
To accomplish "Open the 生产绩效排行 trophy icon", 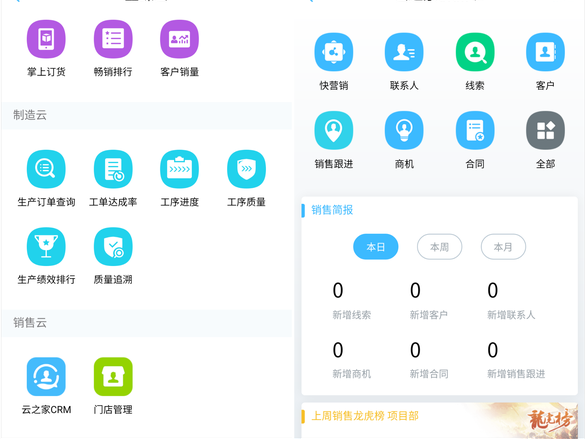I will pos(46,247).
